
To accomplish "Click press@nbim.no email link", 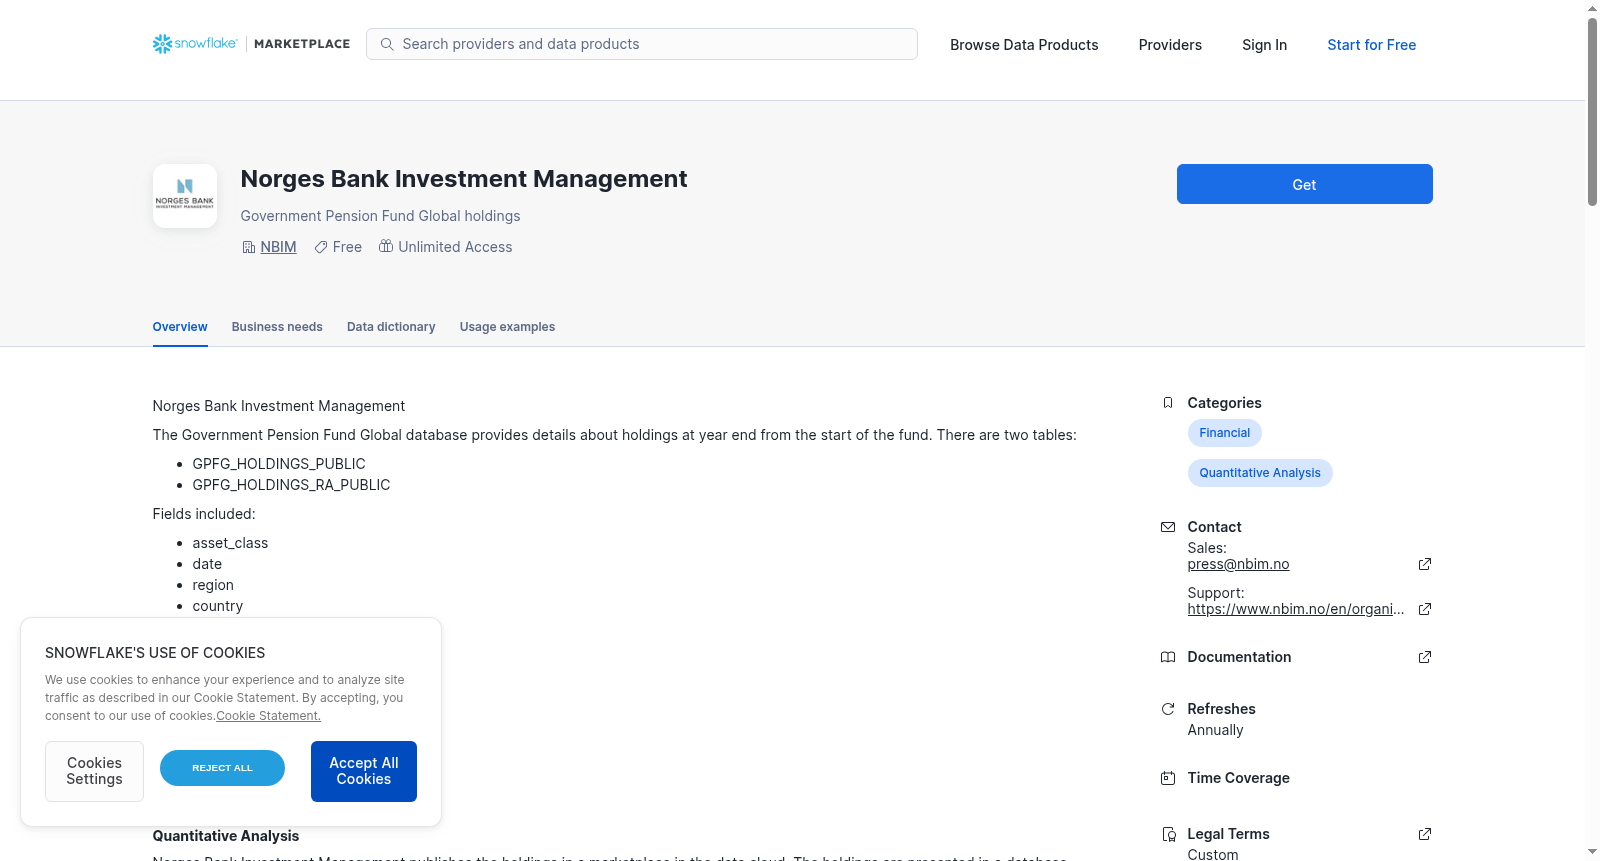I will click(x=1238, y=564).
